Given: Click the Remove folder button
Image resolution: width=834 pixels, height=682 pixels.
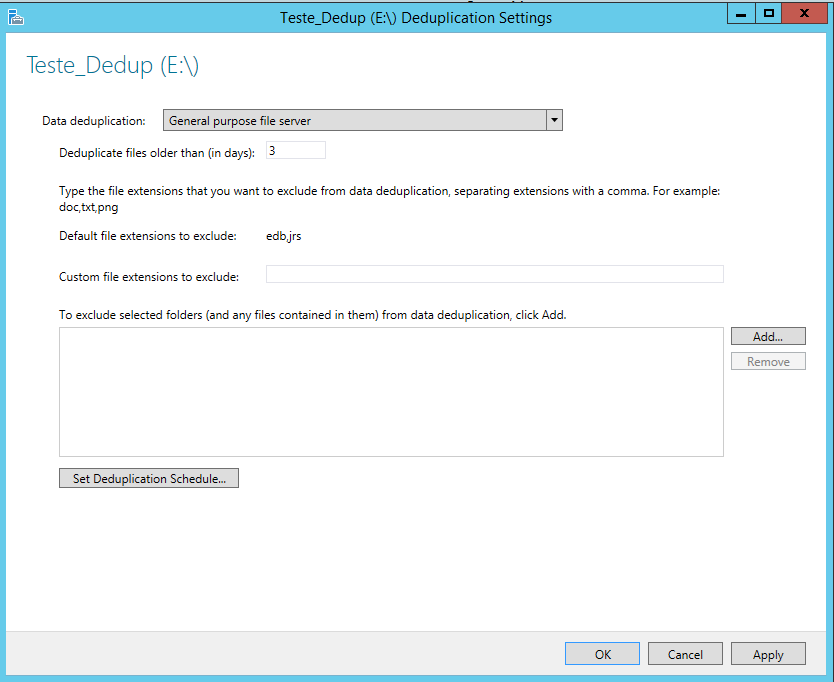Looking at the screenshot, I should click(x=768, y=362).
